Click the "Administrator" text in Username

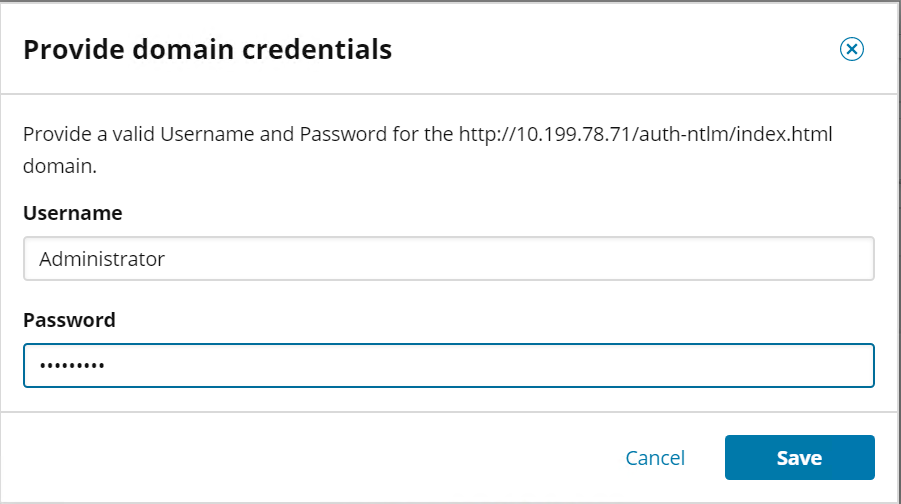pyautogui.click(x=102, y=259)
